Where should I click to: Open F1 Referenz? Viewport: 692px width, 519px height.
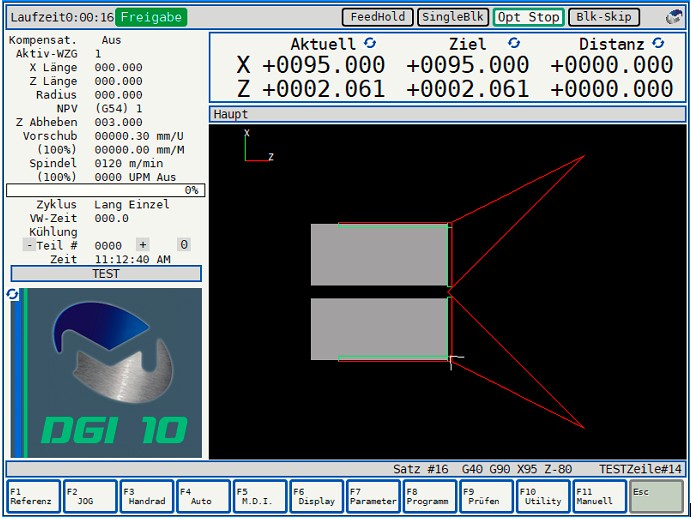point(34,497)
